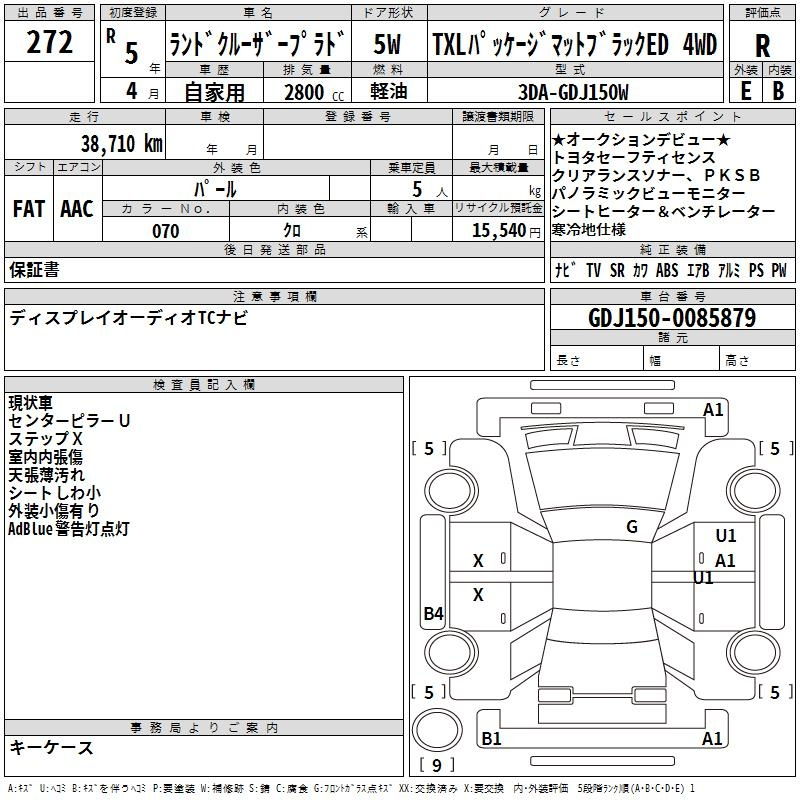Select door type 5W
This screenshot has width=800, height=800.
tap(387, 44)
